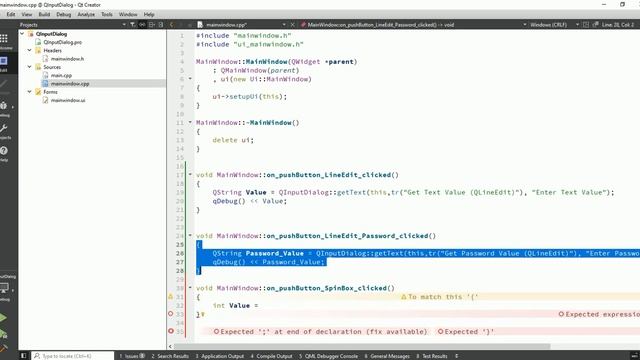Fold on_pushButton_SpinBox_clicked function

click(190, 288)
